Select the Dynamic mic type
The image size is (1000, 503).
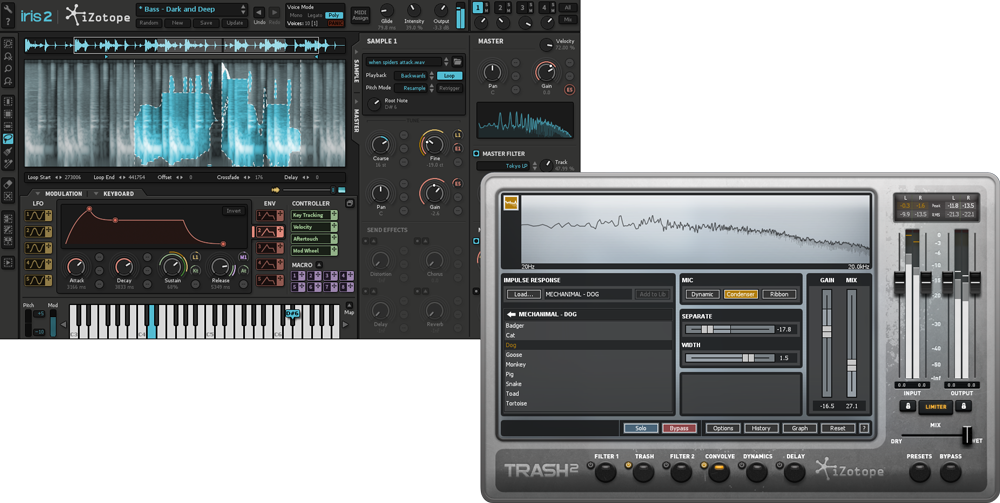(702, 295)
